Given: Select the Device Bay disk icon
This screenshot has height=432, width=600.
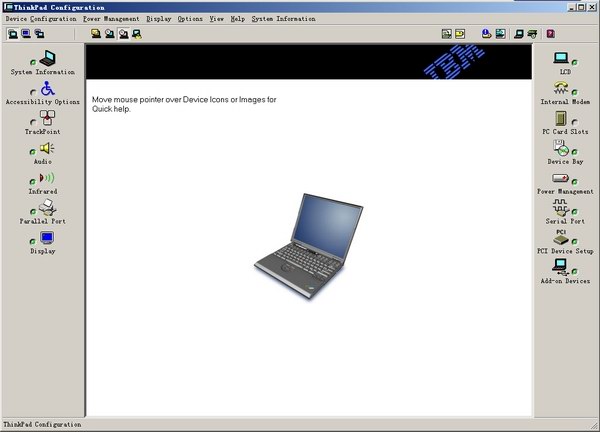Looking at the screenshot, I should [560, 148].
